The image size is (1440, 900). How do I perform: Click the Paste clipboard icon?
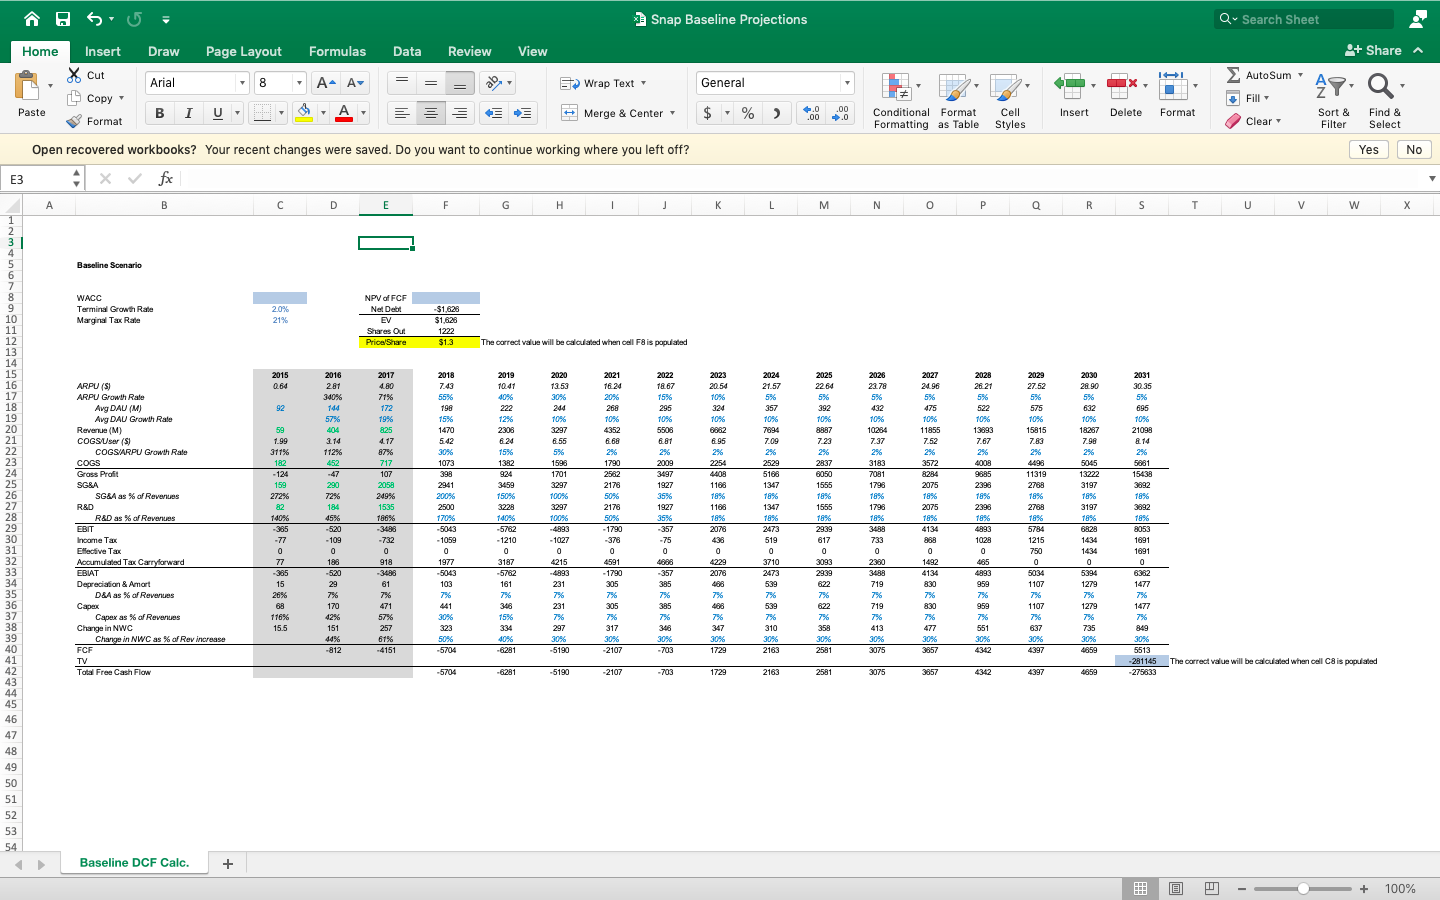tap(27, 86)
